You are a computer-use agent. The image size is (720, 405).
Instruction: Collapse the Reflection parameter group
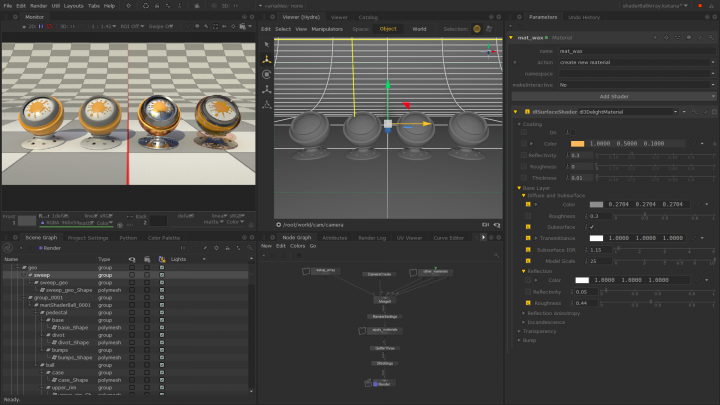coord(522,271)
